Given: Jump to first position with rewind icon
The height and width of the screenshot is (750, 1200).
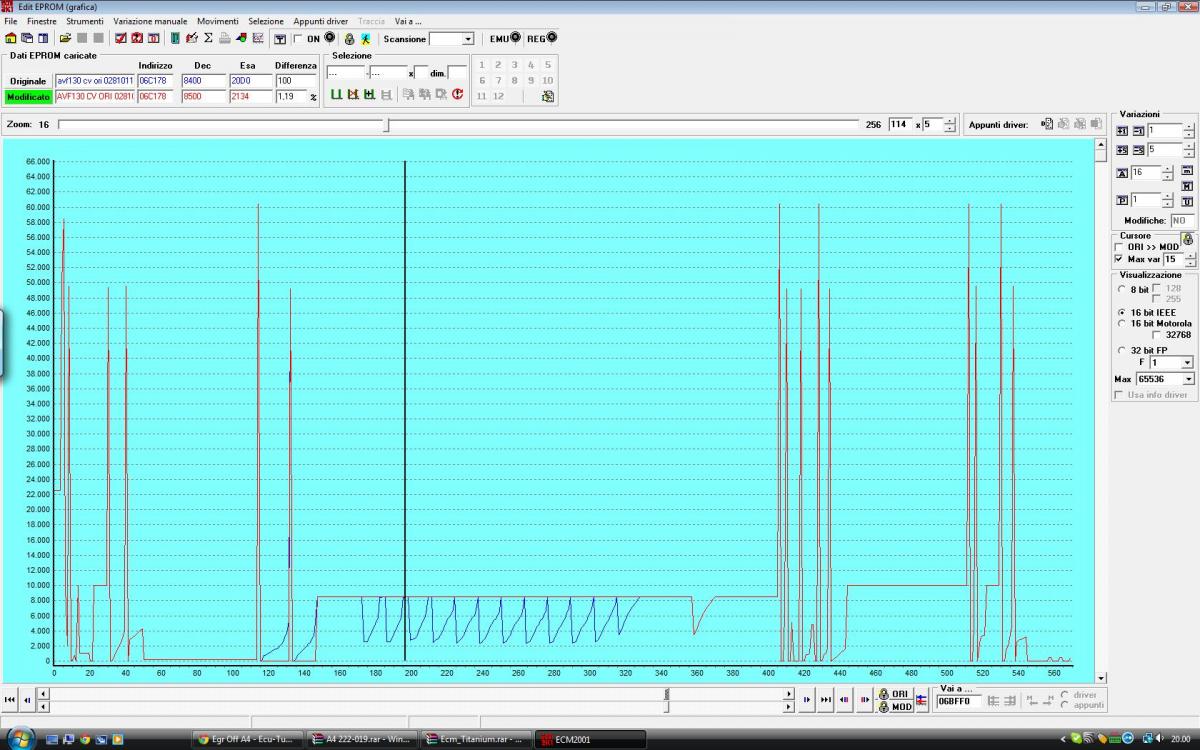Looking at the screenshot, I should coord(10,699).
